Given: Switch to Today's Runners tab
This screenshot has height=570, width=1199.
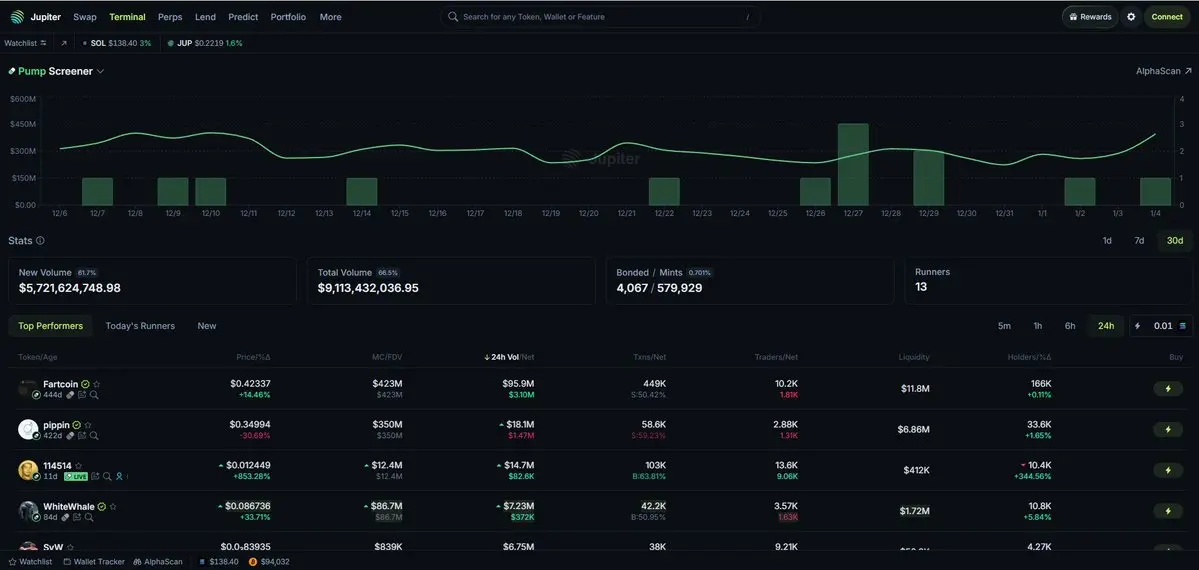Looking at the screenshot, I should (140, 326).
